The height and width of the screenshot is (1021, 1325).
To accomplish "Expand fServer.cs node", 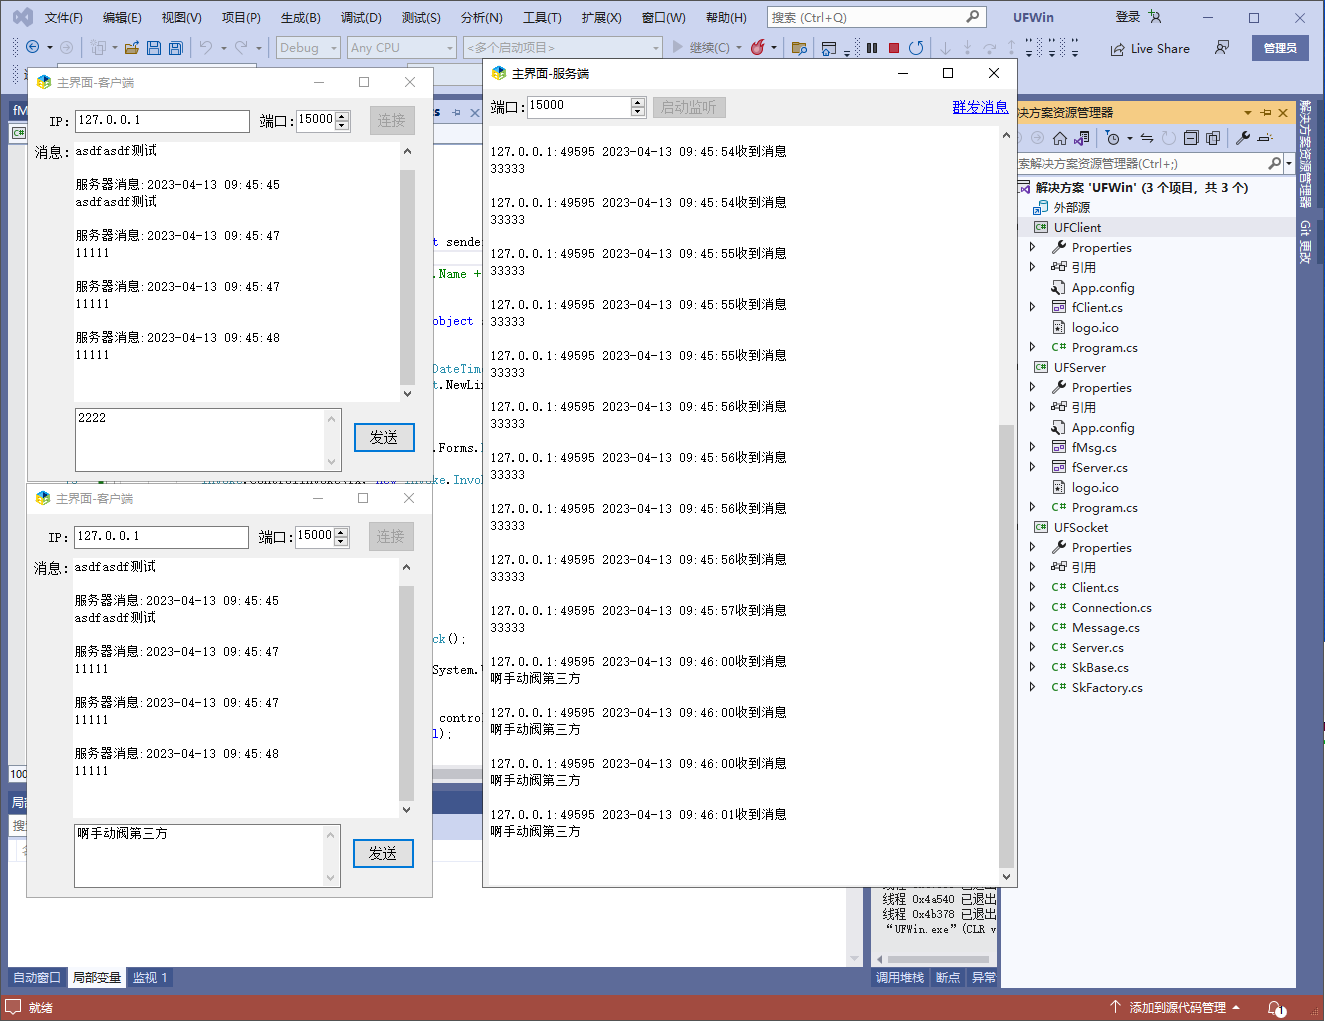I will pos(1033,467).
